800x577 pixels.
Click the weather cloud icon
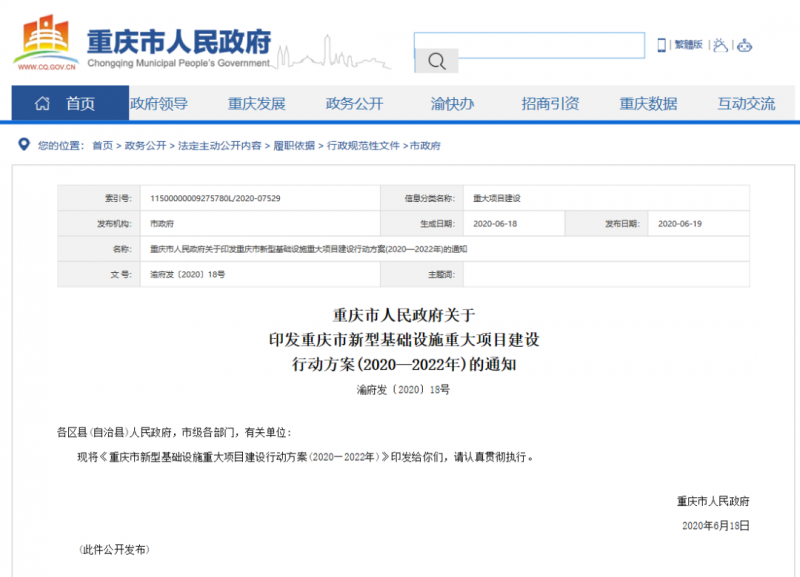point(720,45)
